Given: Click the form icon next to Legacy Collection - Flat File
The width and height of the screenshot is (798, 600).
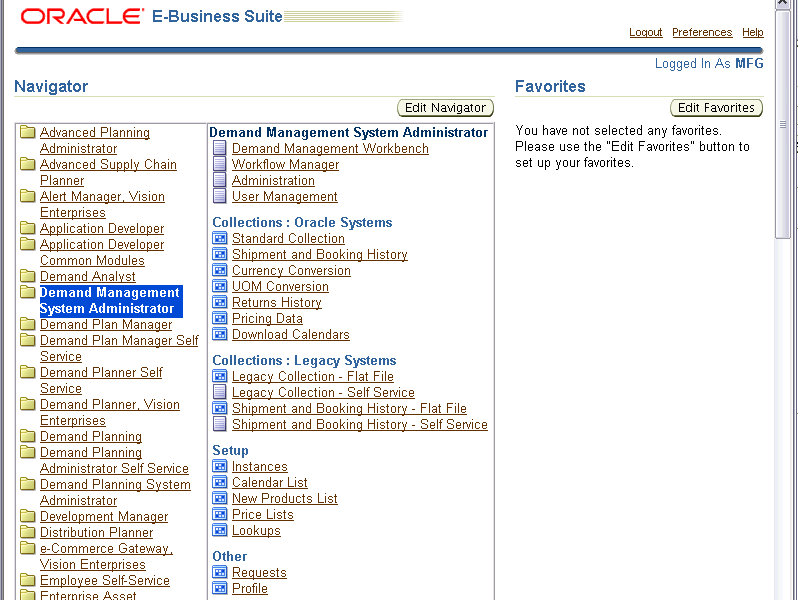Looking at the screenshot, I should 219,376.
